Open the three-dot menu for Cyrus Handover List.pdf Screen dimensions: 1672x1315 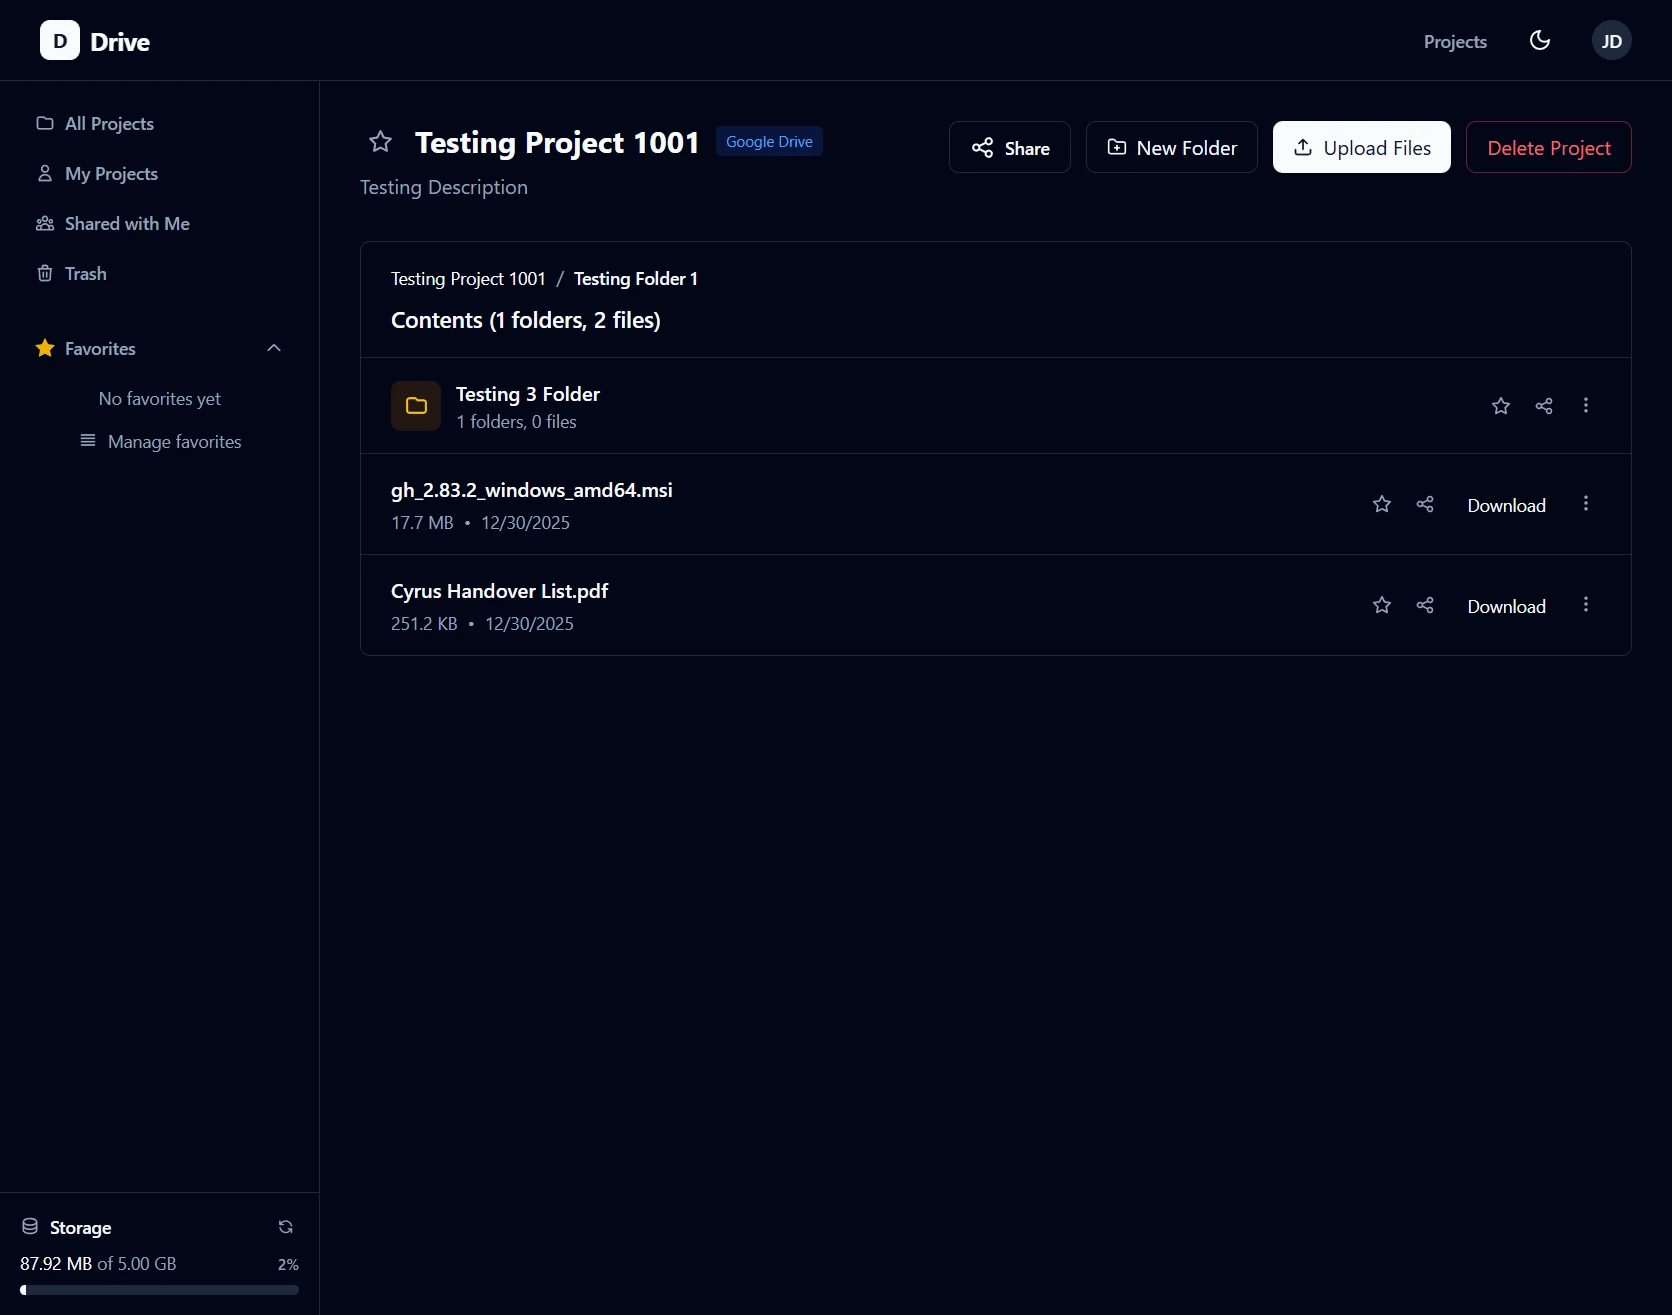pyautogui.click(x=1586, y=604)
